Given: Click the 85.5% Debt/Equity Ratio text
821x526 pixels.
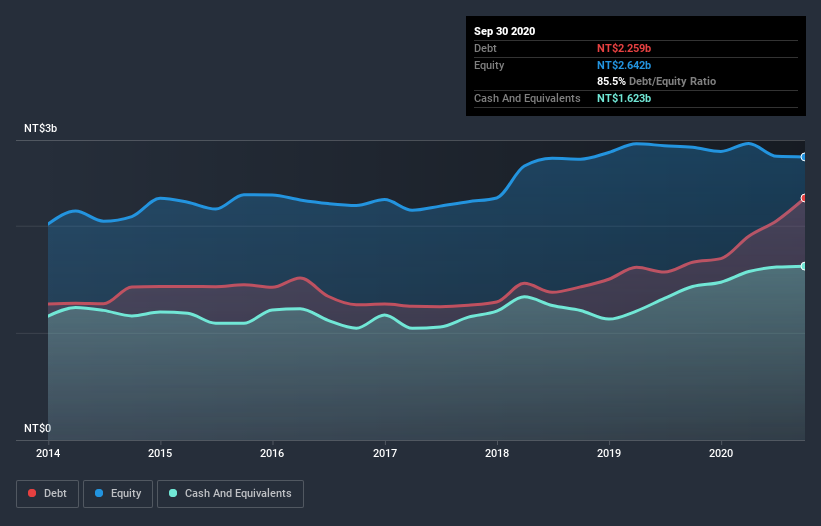Looking at the screenshot, I should click(x=657, y=82).
